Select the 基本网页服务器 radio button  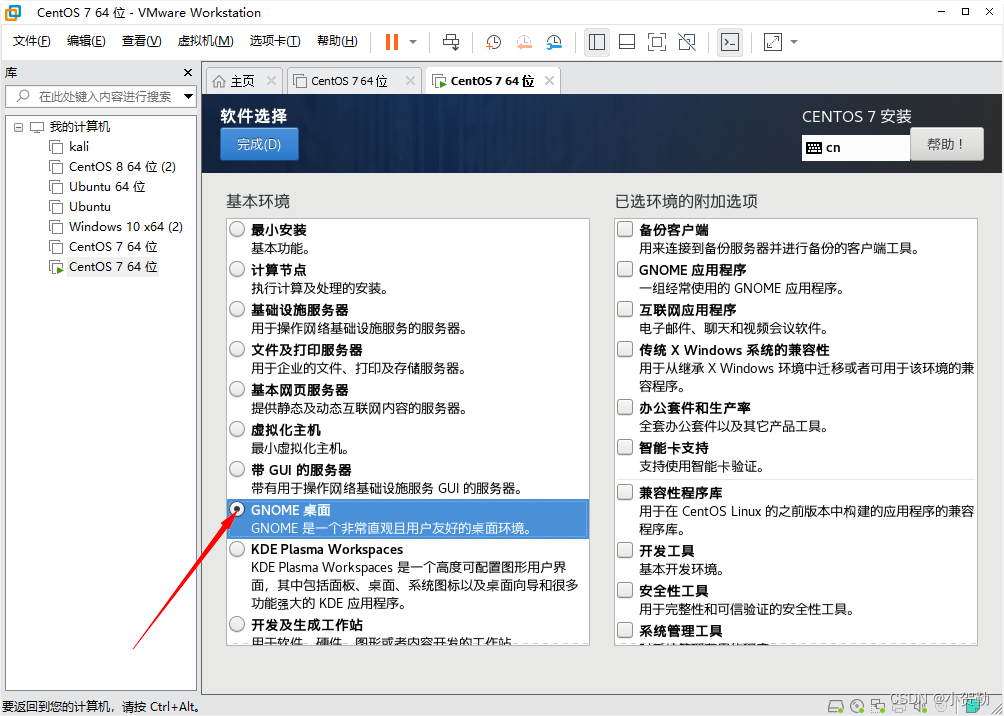[237, 389]
